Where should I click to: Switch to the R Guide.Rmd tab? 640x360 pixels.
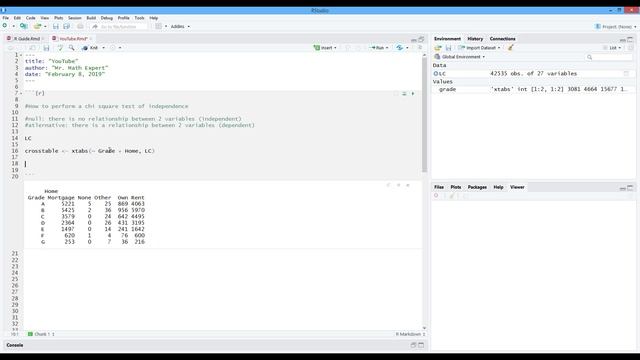[x=27, y=39]
